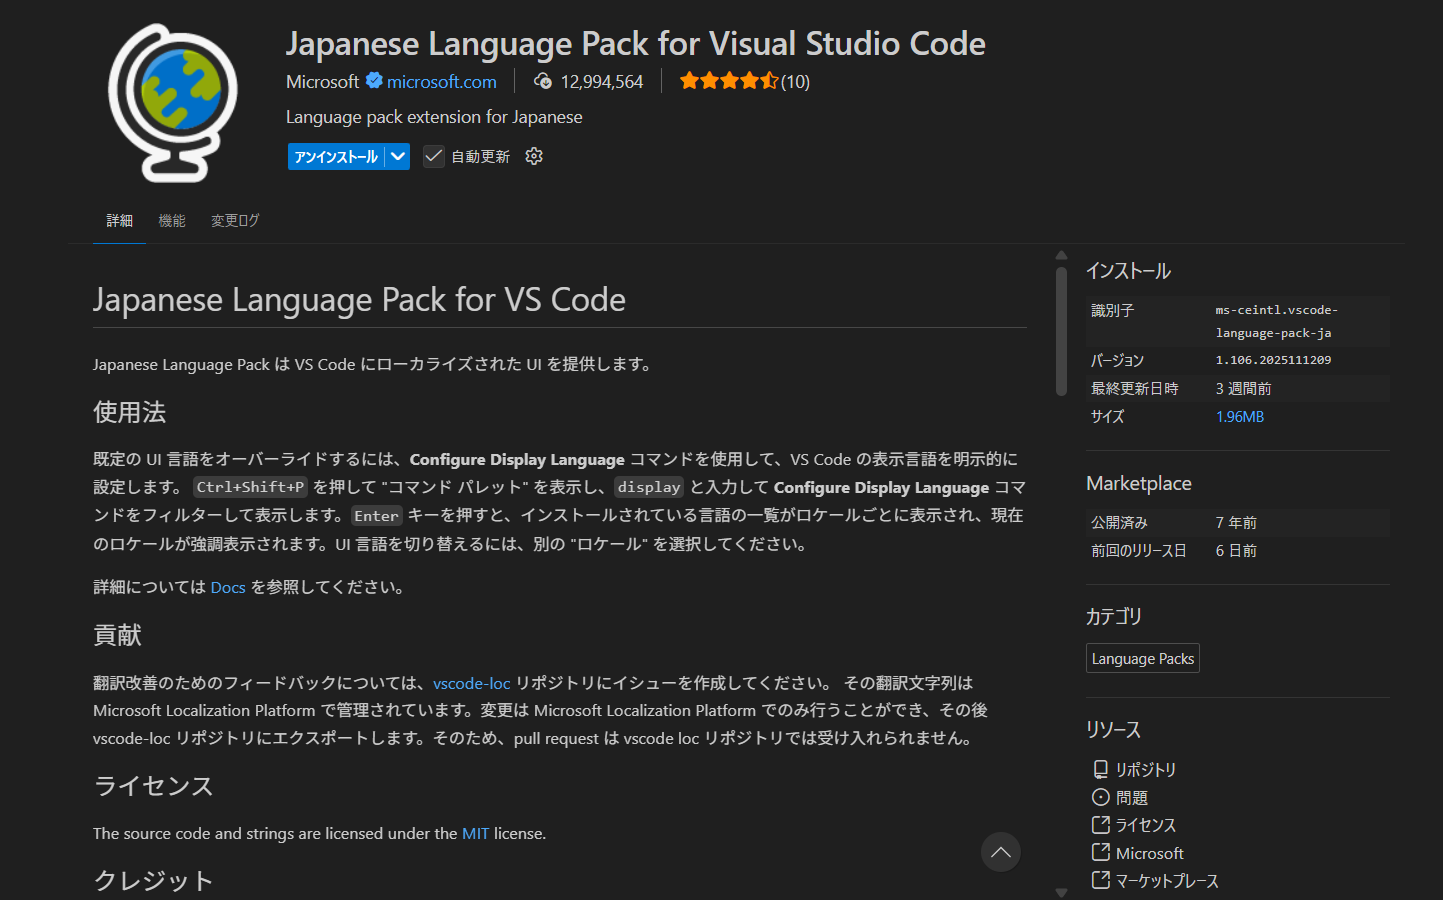Click the 7 年前 published value
This screenshot has height=900, width=1443.
[1236, 522]
